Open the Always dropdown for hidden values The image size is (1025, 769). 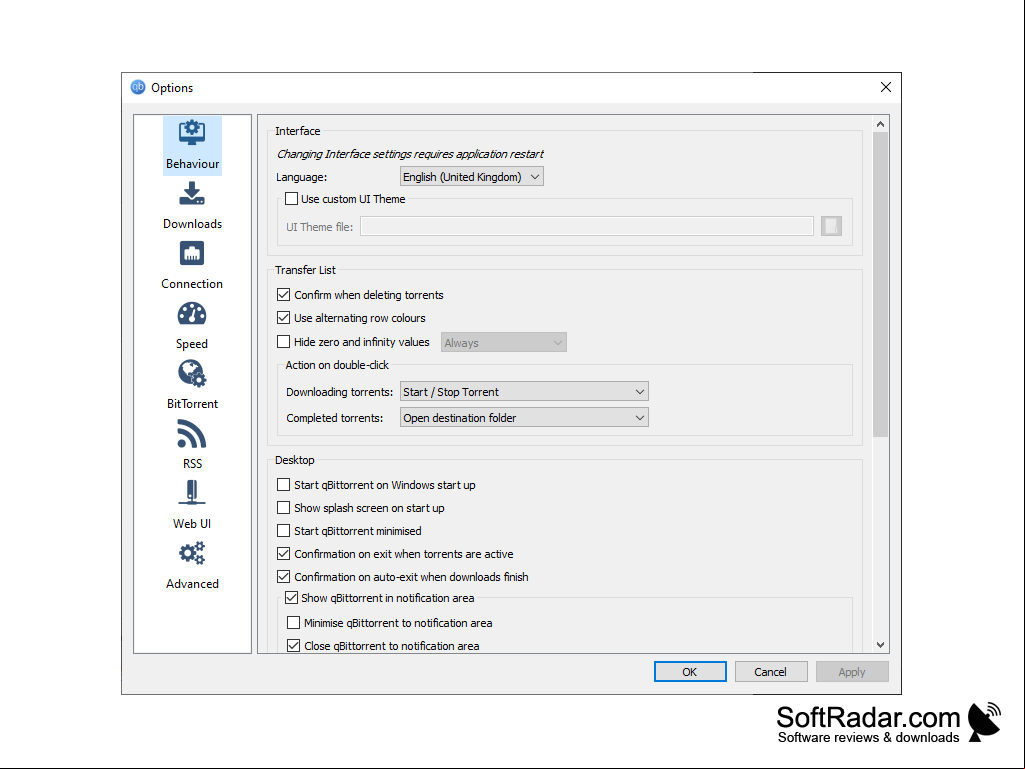coord(503,343)
